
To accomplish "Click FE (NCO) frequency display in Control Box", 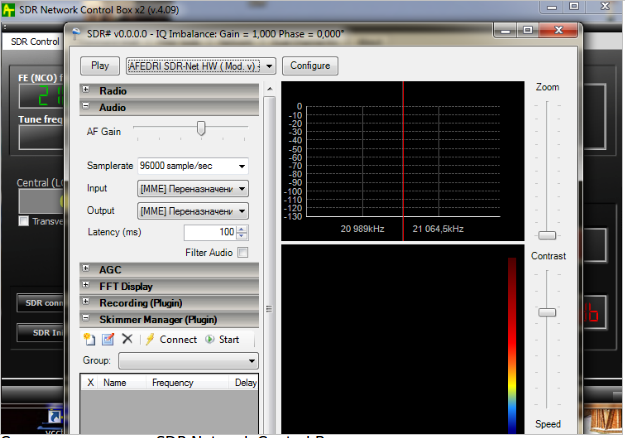I will (41, 96).
